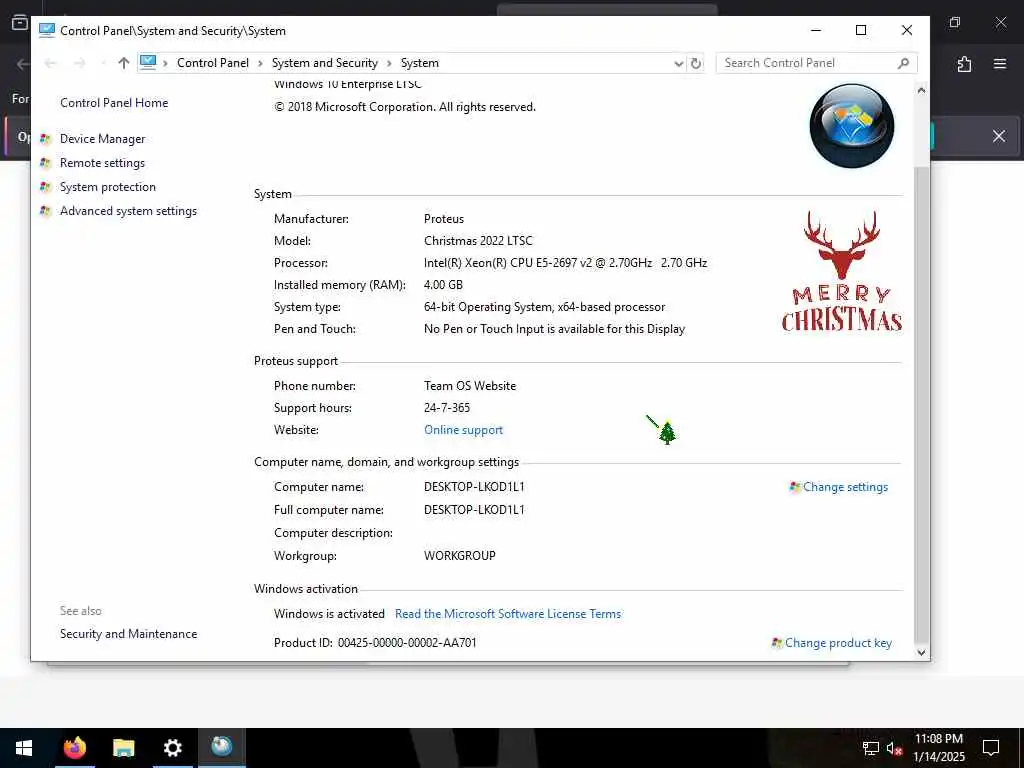Image resolution: width=1024 pixels, height=768 pixels.
Task: Expand chevron after System and Security breadcrumb
Action: click(389, 63)
